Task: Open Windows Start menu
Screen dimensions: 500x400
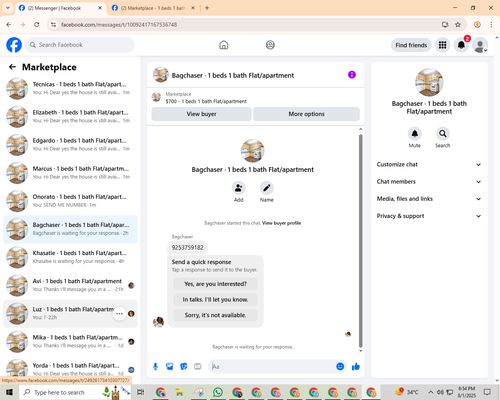Action: pyautogui.click(x=9, y=392)
